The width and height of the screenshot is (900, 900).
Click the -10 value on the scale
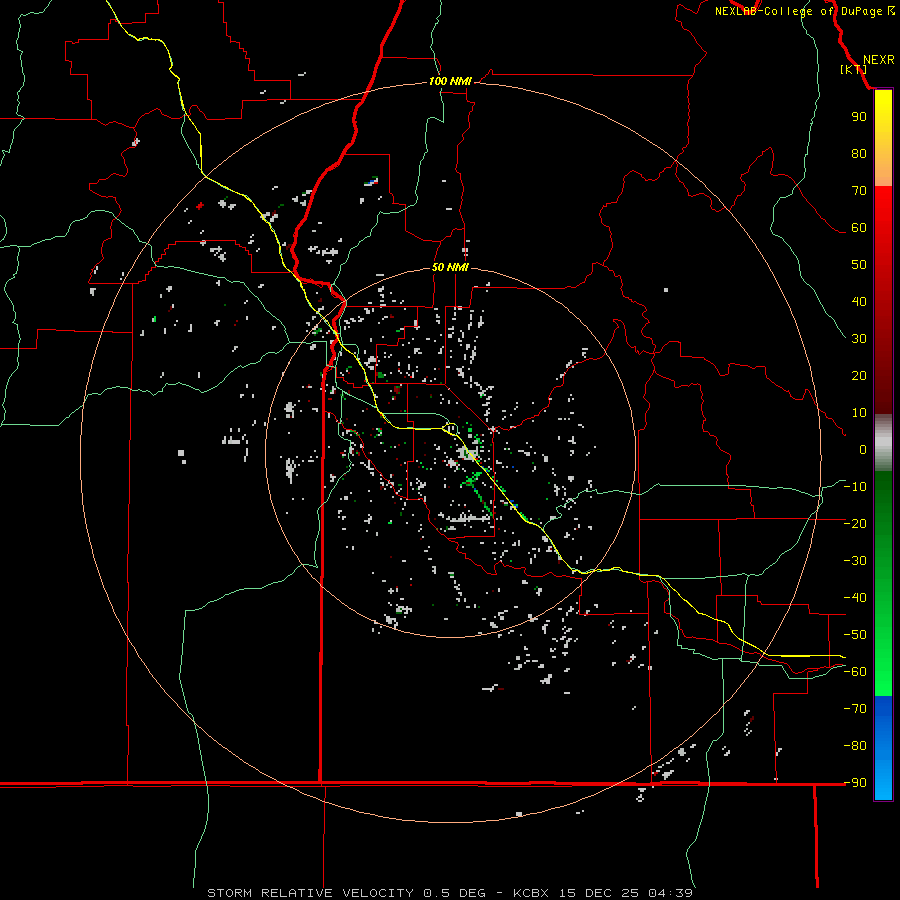click(x=855, y=487)
